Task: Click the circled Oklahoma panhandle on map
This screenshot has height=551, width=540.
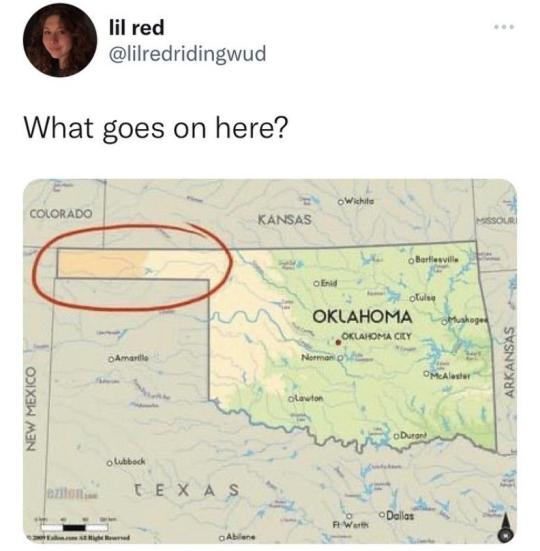Action: coord(132,268)
